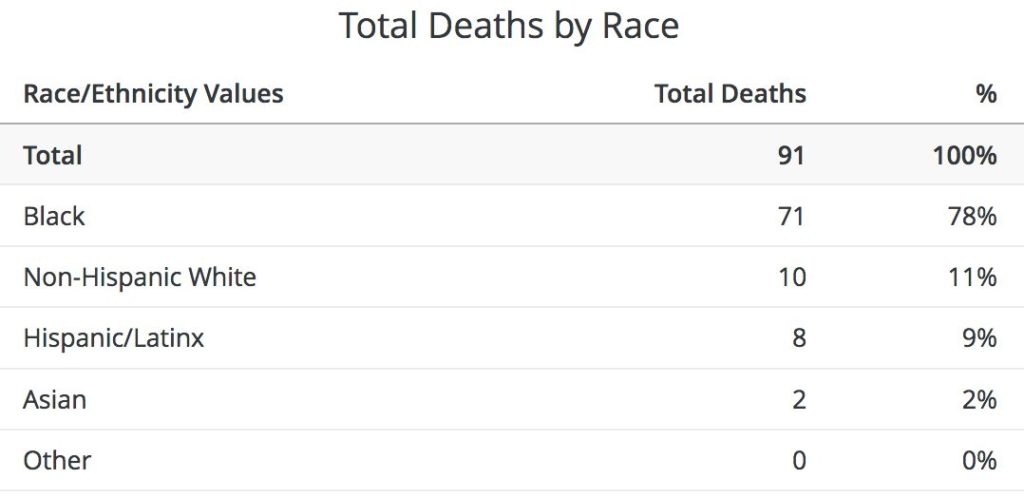Select the Black row label

(x=54, y=216)
